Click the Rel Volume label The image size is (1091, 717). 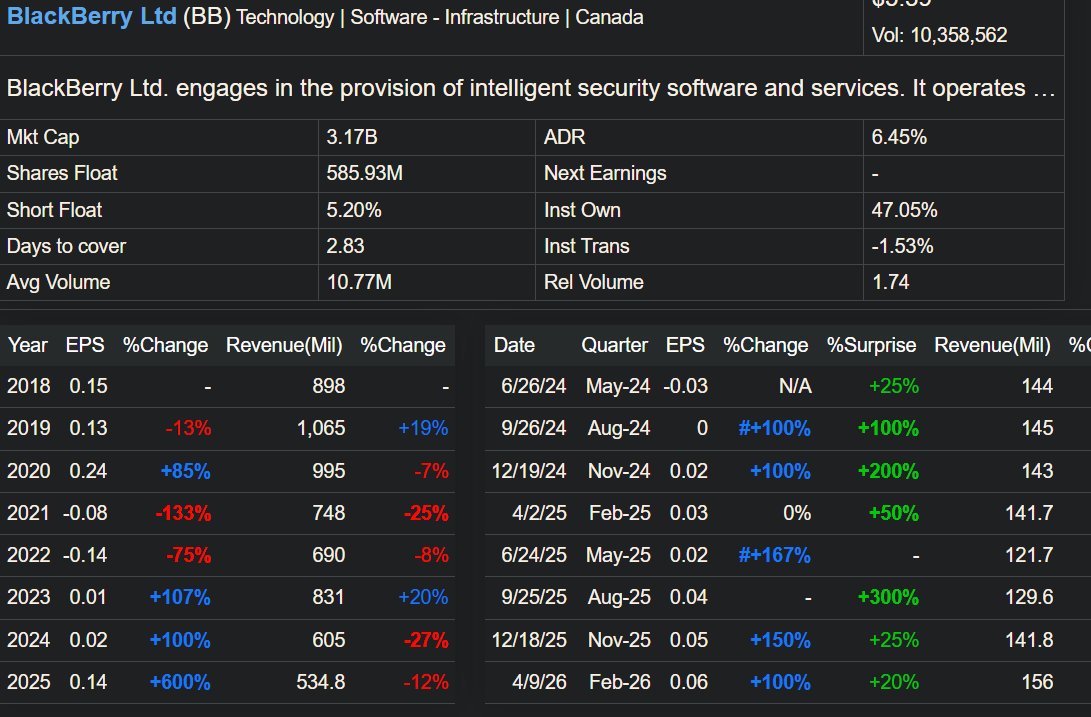[x=594, y=282]
